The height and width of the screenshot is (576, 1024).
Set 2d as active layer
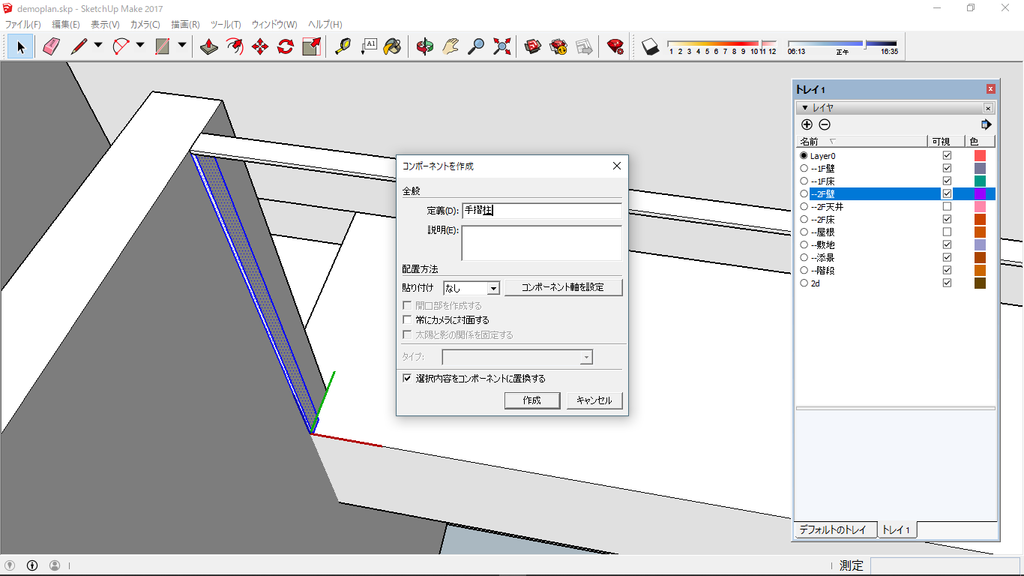(804, 283)
